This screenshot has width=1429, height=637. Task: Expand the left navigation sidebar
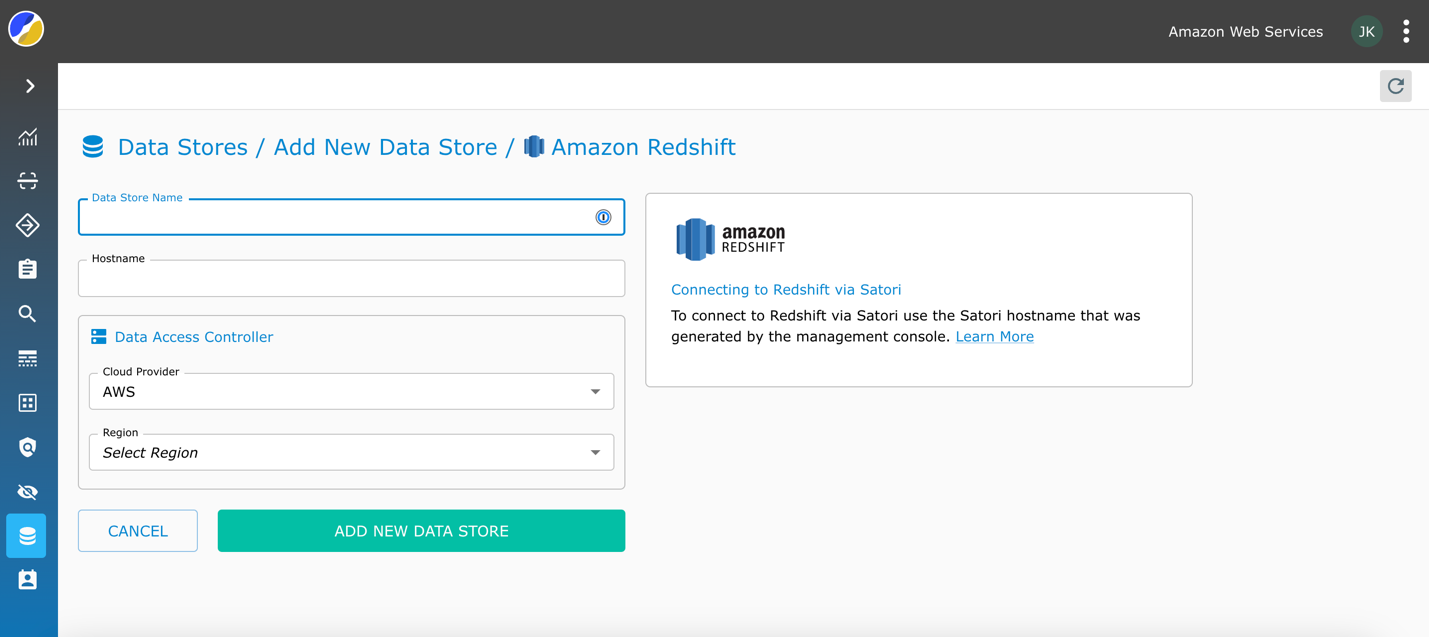[x=27, y=85]
